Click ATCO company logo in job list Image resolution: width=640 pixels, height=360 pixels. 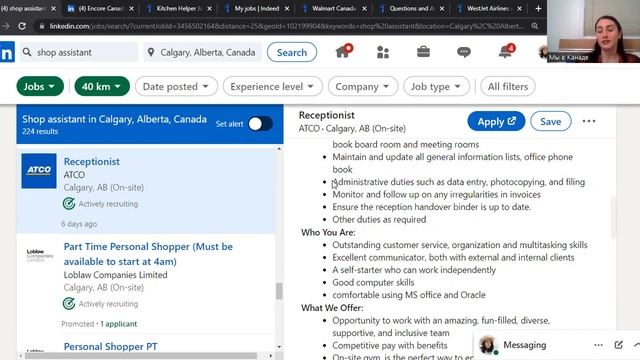39,171
